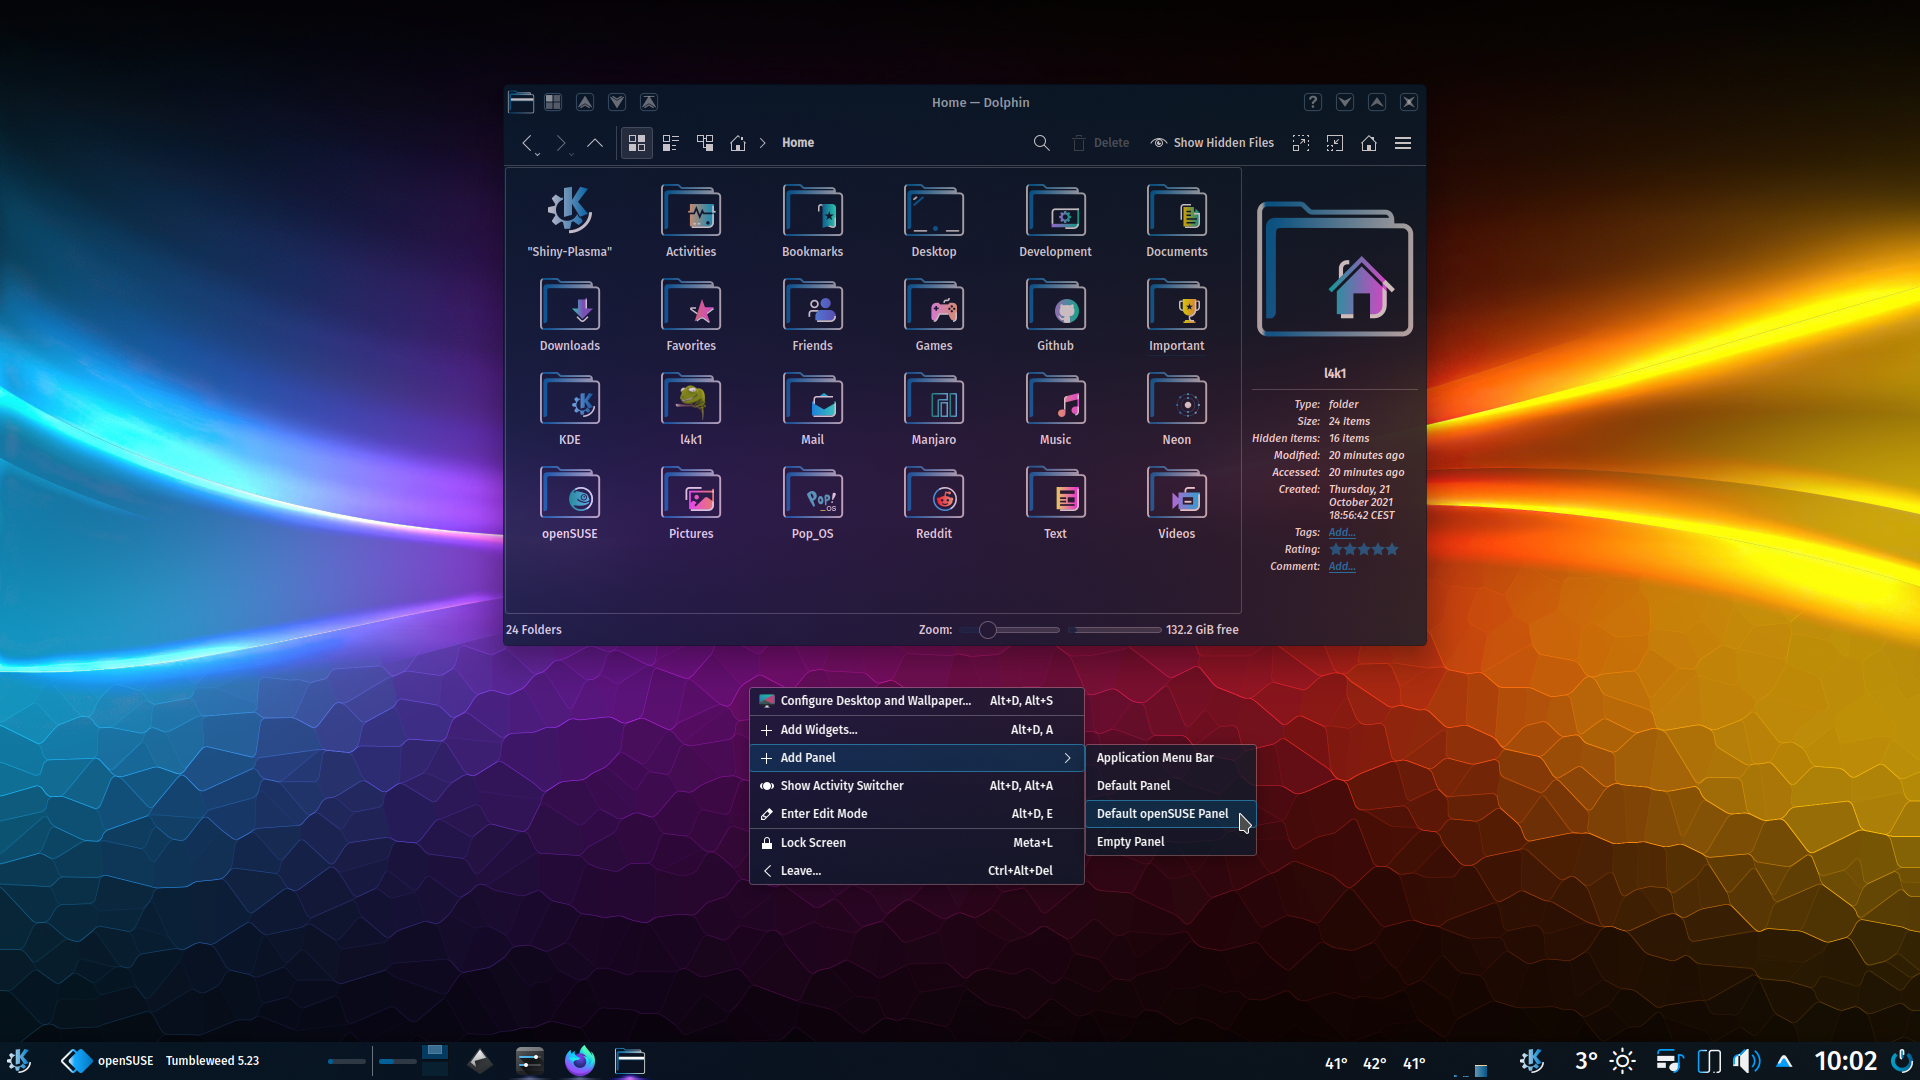1920x1080 pixels.
Task: Choose Enter Edit Mode
Action: (917, 814)
